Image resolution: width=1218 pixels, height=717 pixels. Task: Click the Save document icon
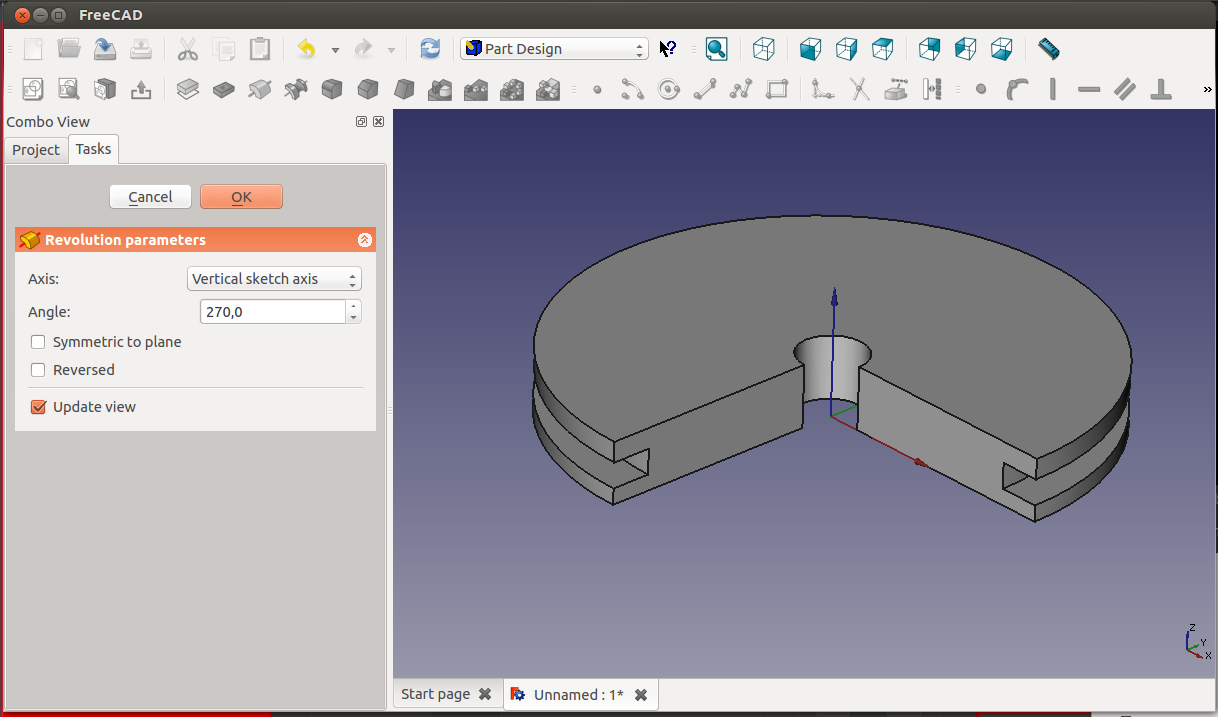(105, 48)
